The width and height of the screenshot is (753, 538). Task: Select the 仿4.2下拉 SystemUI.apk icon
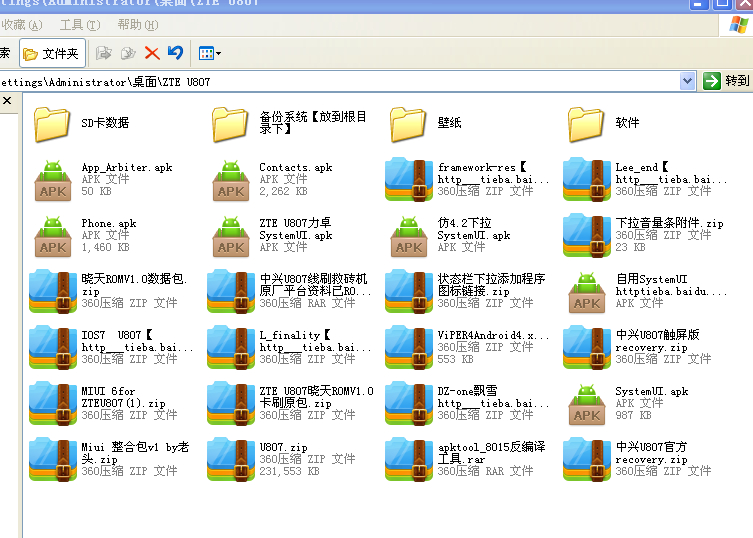tap(409, 236)
